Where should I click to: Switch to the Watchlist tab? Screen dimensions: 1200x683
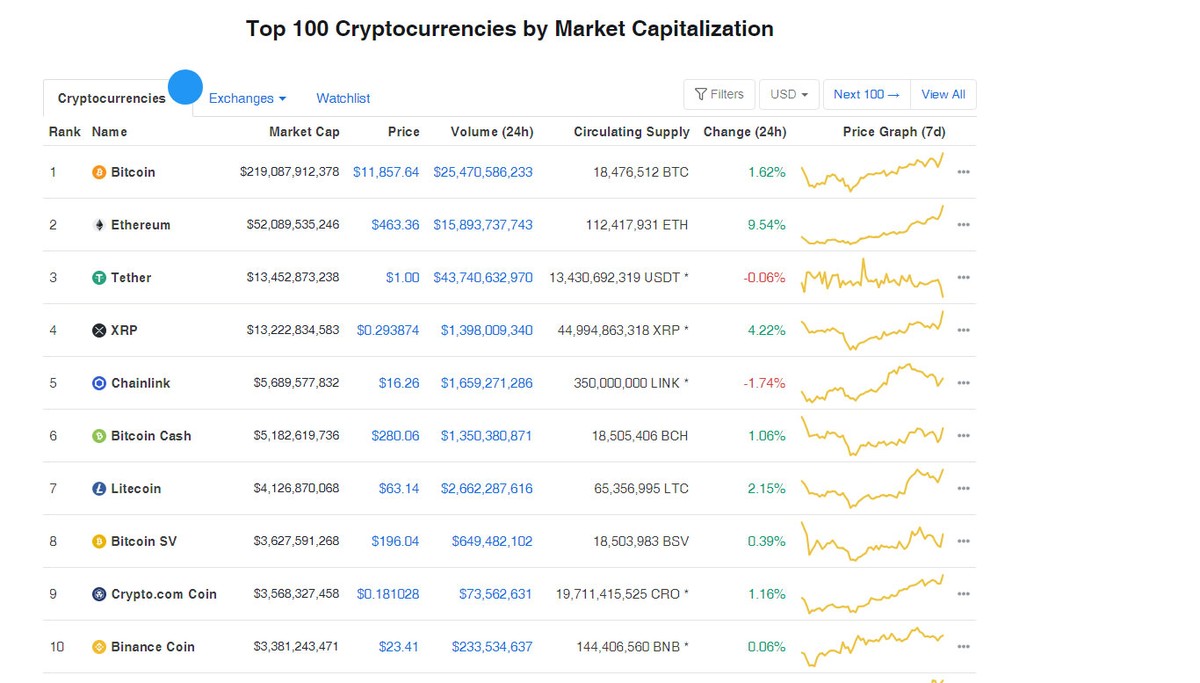point(342,98)
